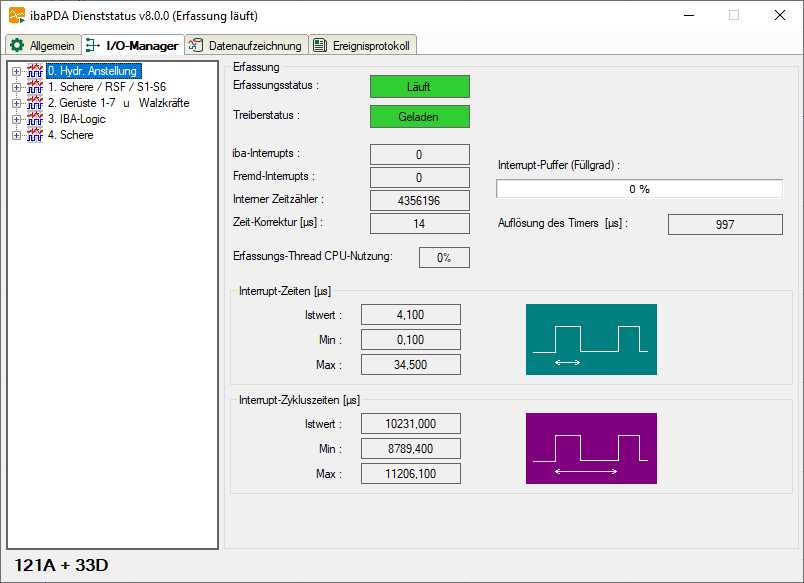The image size is (804, 583).
Task: Expand the 1. Schere / RSF / S1-S6 node
Action: click(16, 87)
